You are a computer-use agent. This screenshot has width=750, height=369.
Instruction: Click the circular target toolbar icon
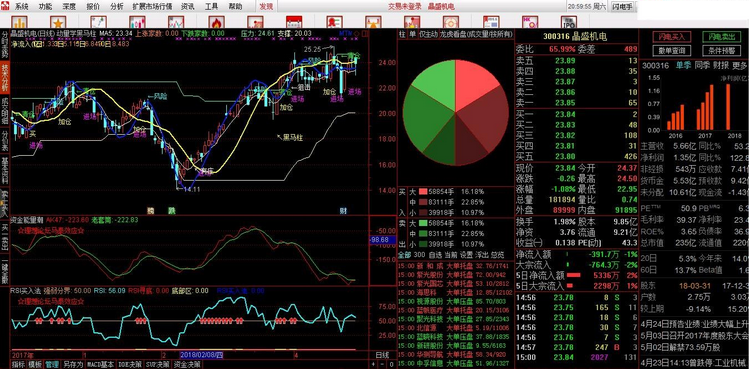[x=450, y=22]
